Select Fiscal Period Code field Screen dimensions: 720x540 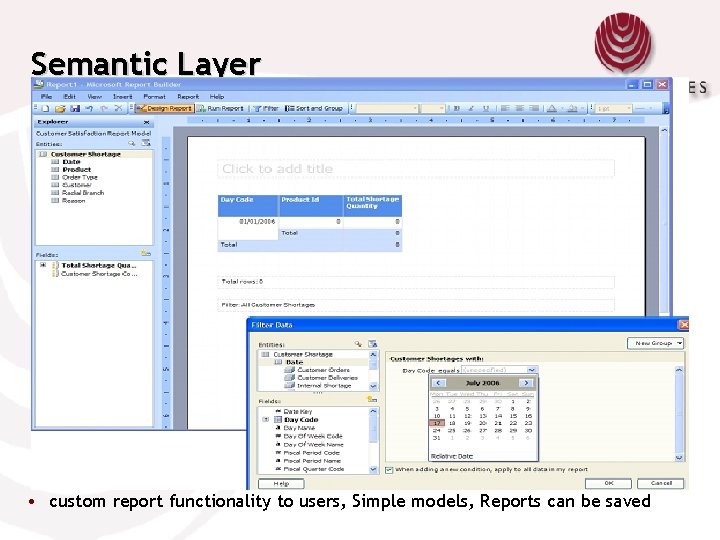point(311,453)
